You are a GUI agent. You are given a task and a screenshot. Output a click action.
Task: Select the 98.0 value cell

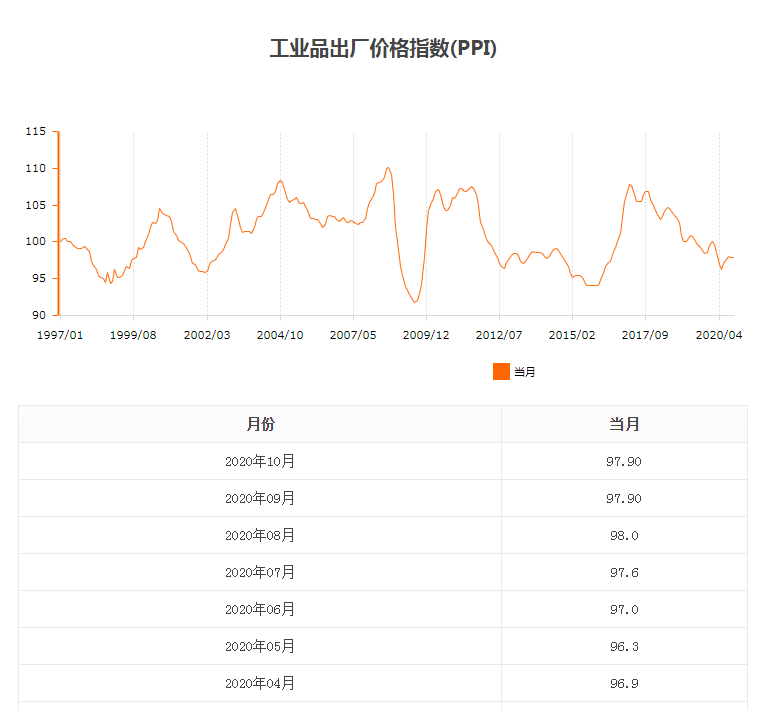point(624,535)
